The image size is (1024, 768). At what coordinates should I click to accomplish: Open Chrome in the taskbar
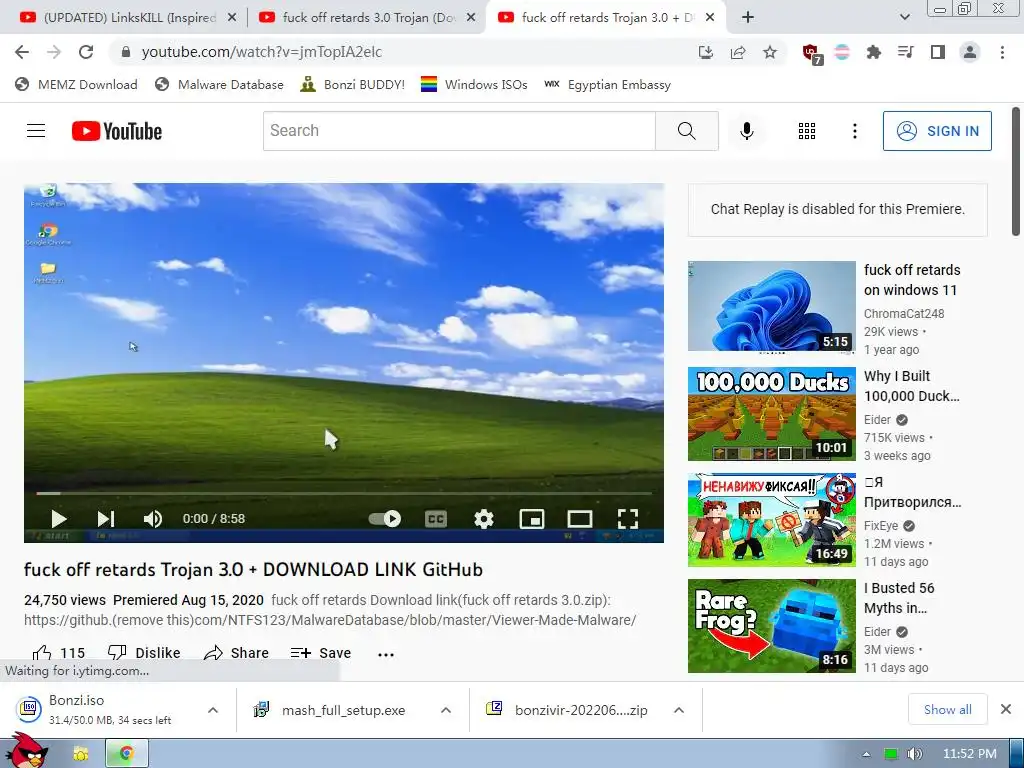coord(127,754)
